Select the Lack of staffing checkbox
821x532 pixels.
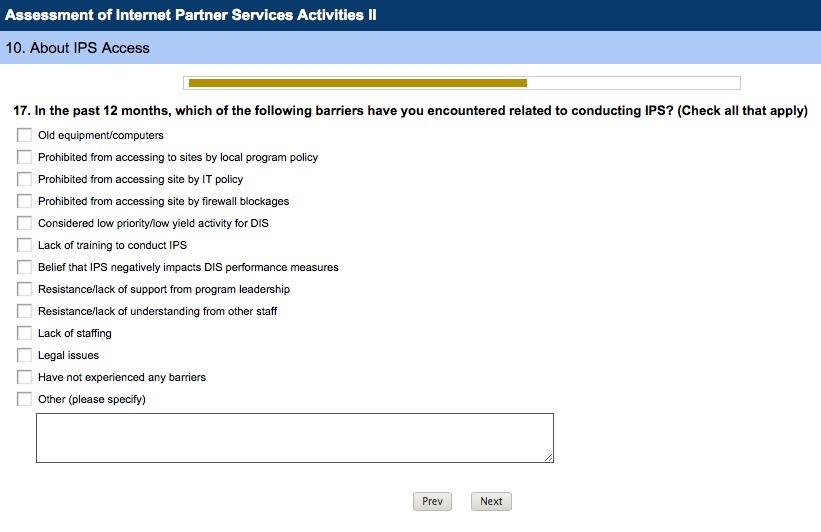pos(24,333)
